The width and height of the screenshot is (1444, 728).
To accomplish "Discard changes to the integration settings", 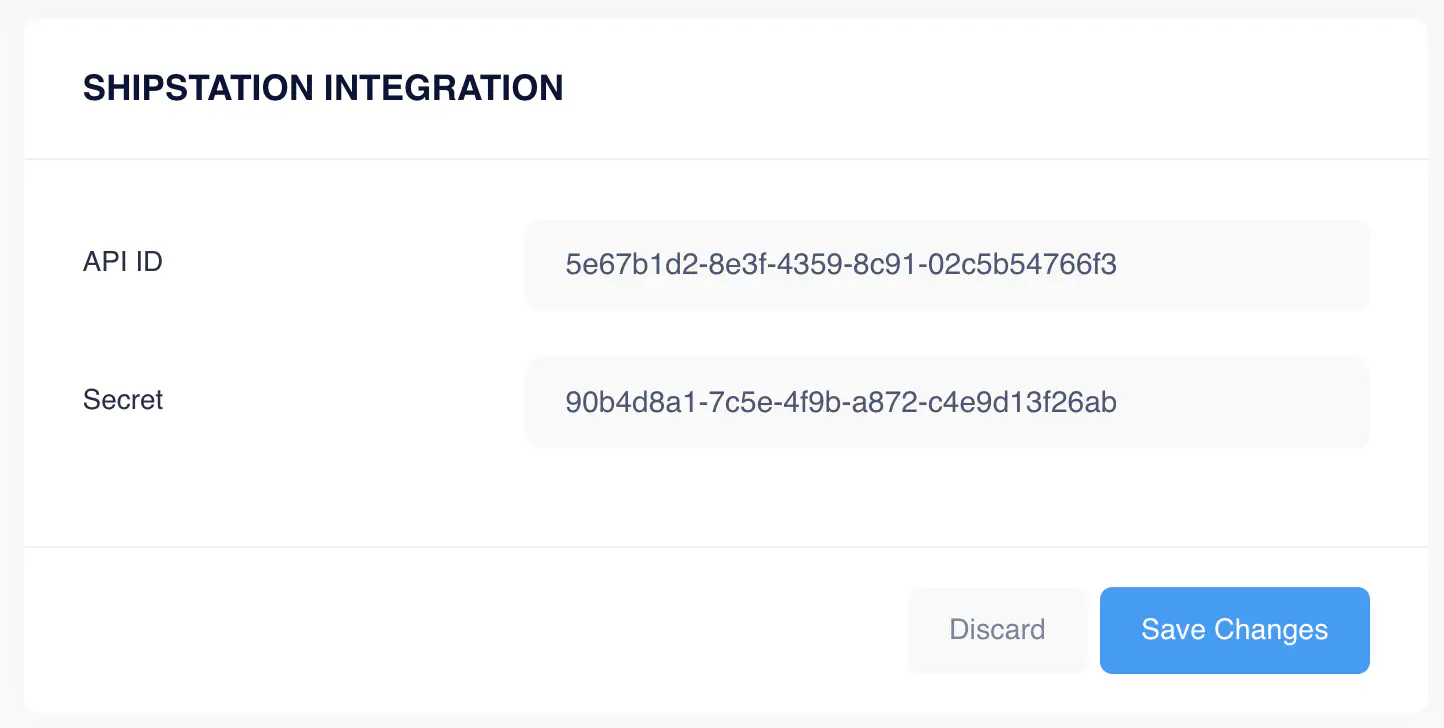I will coord(997,630).
